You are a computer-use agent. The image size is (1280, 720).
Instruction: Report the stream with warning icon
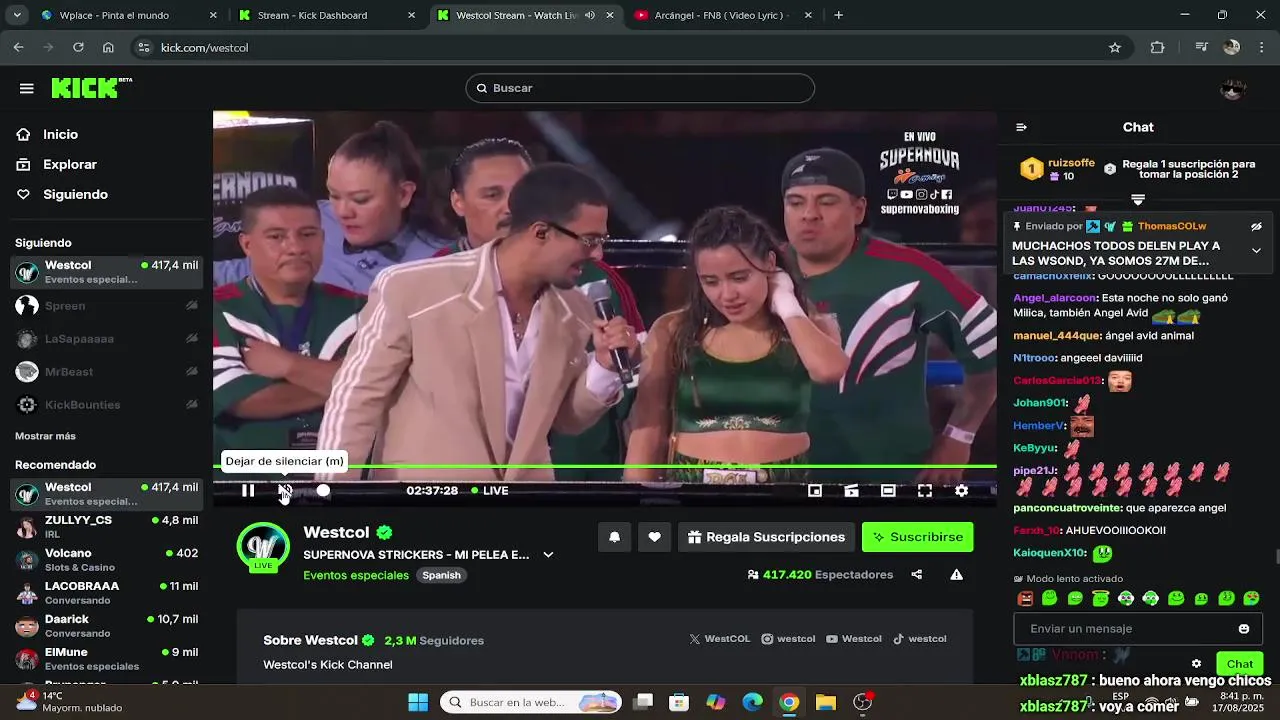(956, 574)
